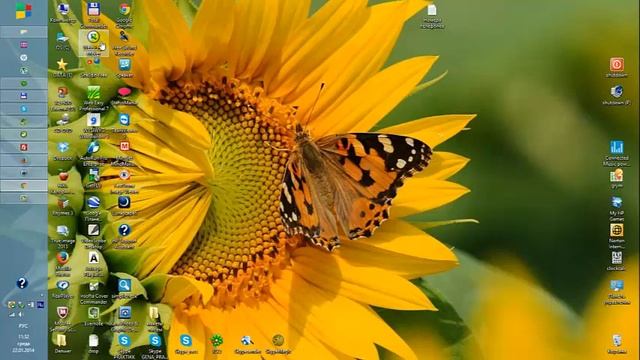640x360 pixels.
Task: Open the clocktab desktop shortcut
Action: [616, 261]
